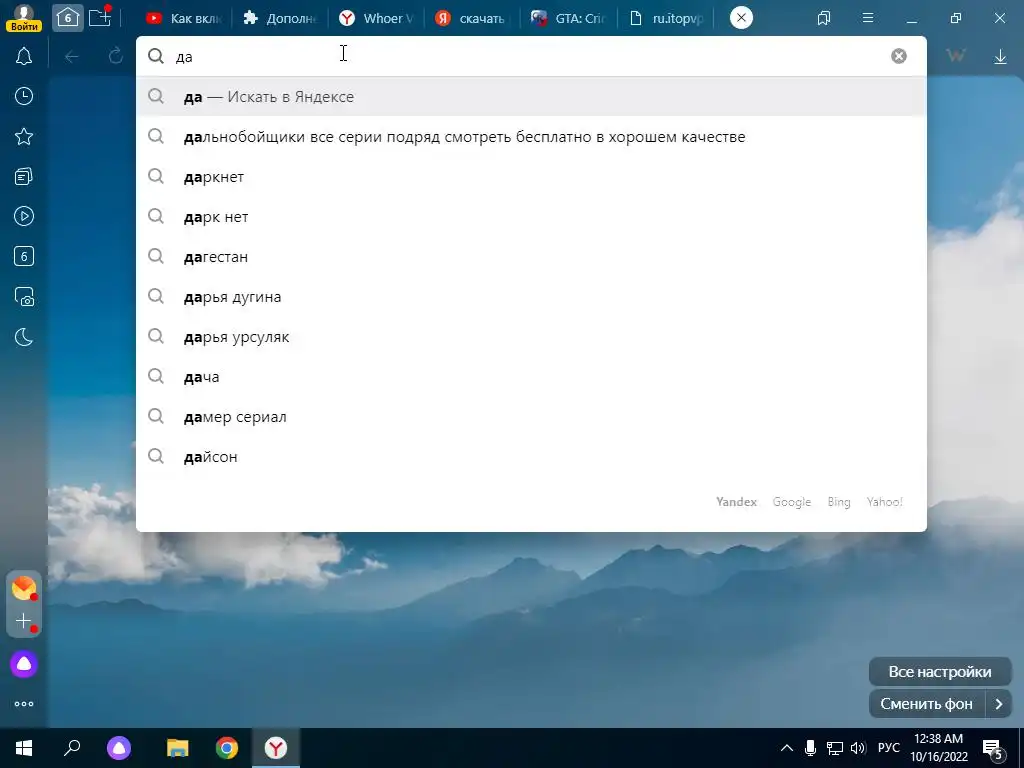Open the taskbar clock and date
This screenshot has height=768, width=1024.
coord(938,748)
